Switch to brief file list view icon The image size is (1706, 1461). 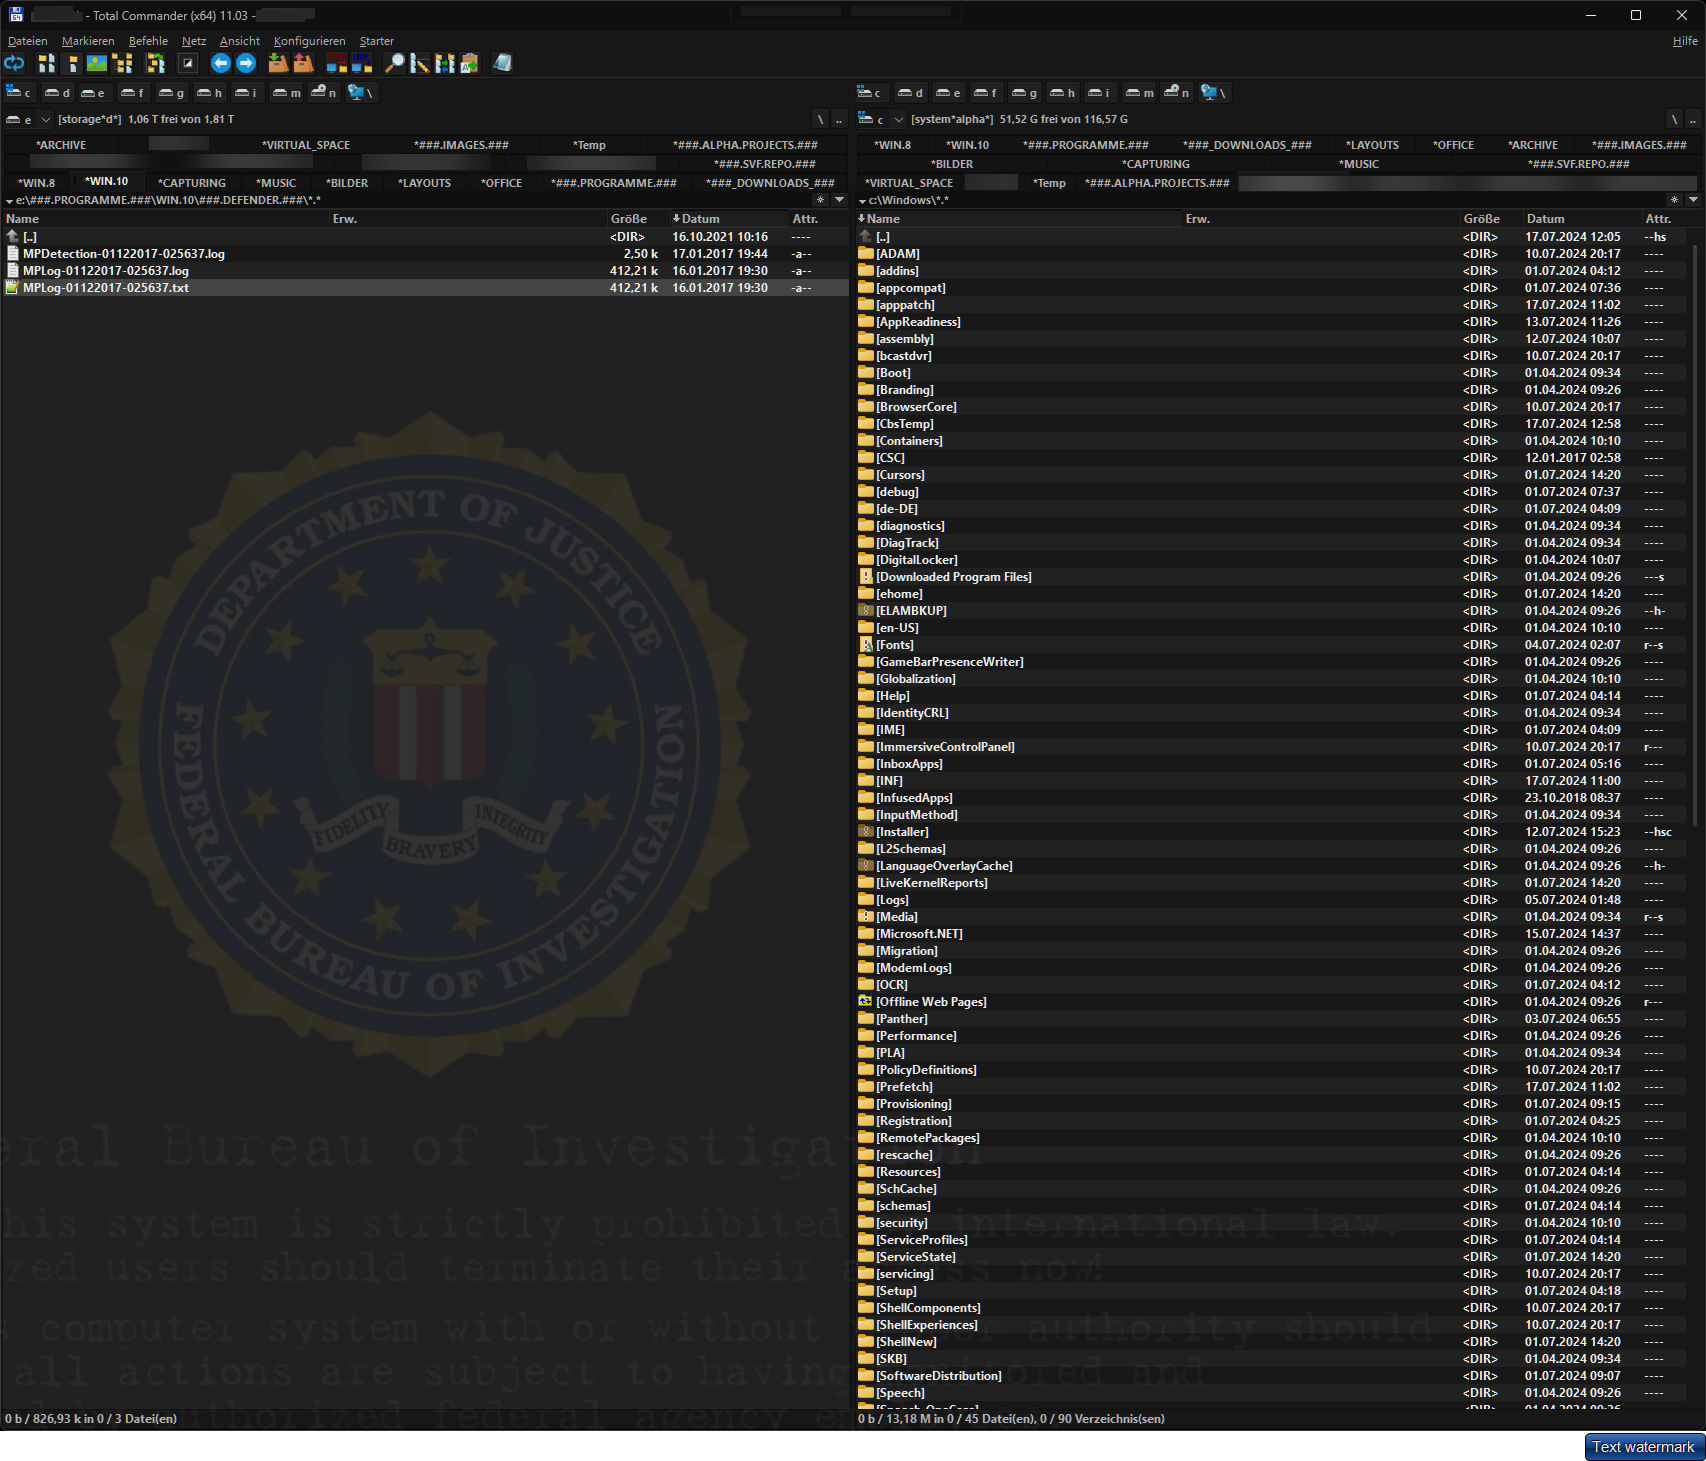pos(46,63)
